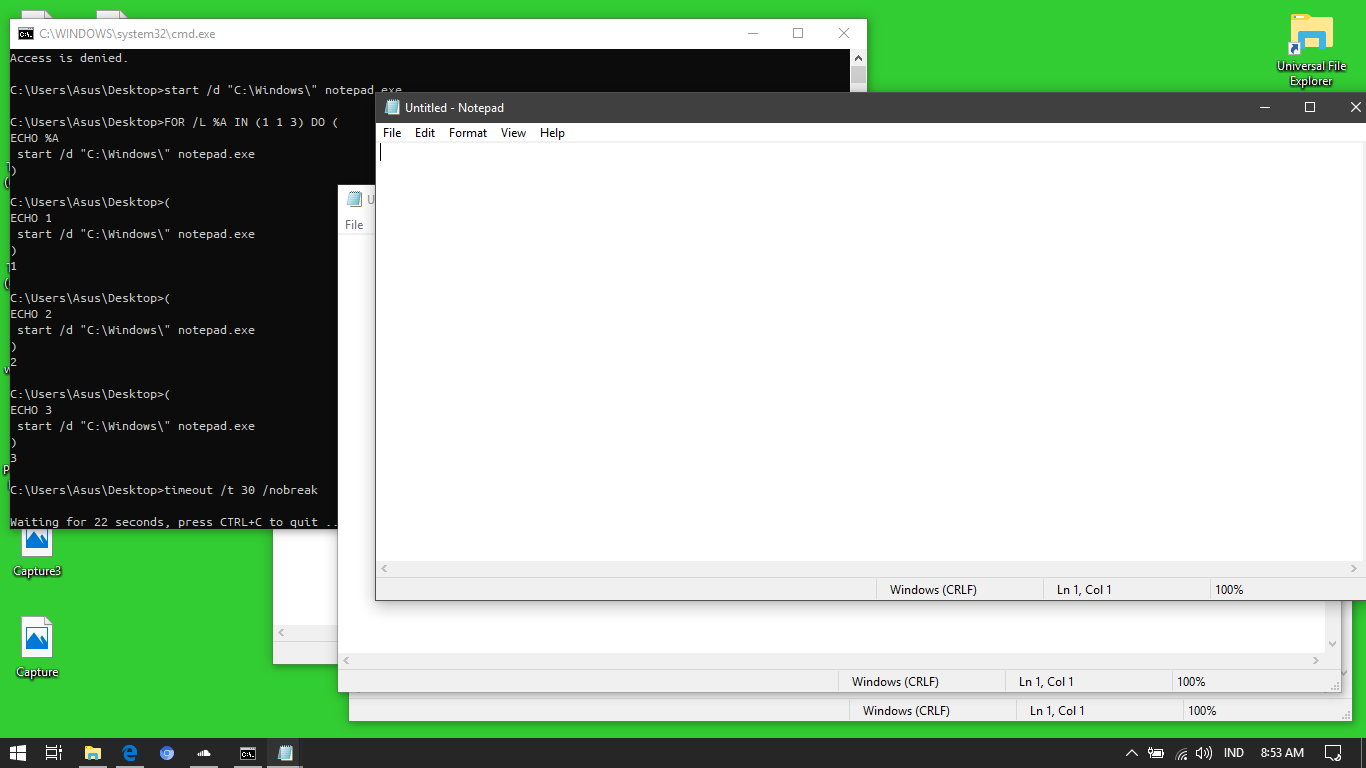Open the Edit menu in front Notepad

pyautogui.click(x=425, y=133)
